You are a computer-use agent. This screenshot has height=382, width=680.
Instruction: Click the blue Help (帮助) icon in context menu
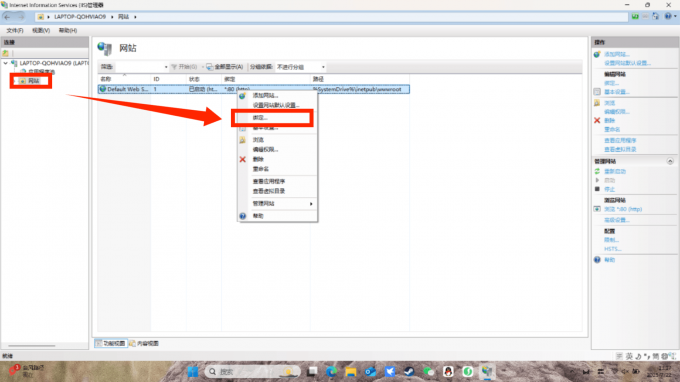(242, 216)
